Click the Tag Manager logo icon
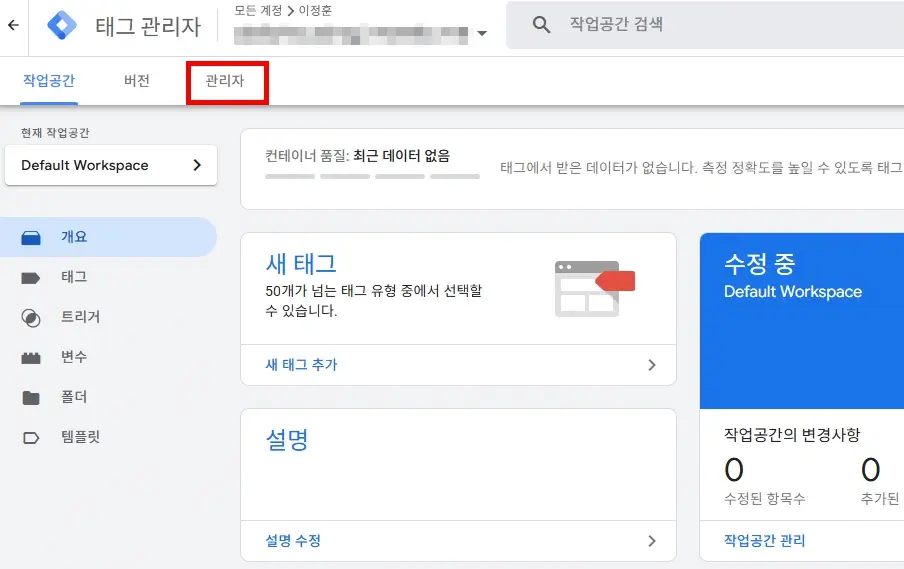The width and height of the screenshot is (904, 569). coord(62,25)
